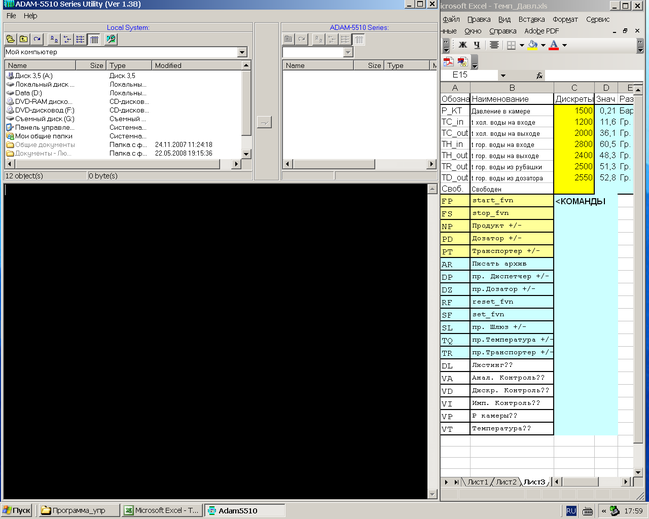Viewport: 649px width, 519px height.
Task: Switch to Программа_упр in the taskbar
Action: (x=78, y=510)
